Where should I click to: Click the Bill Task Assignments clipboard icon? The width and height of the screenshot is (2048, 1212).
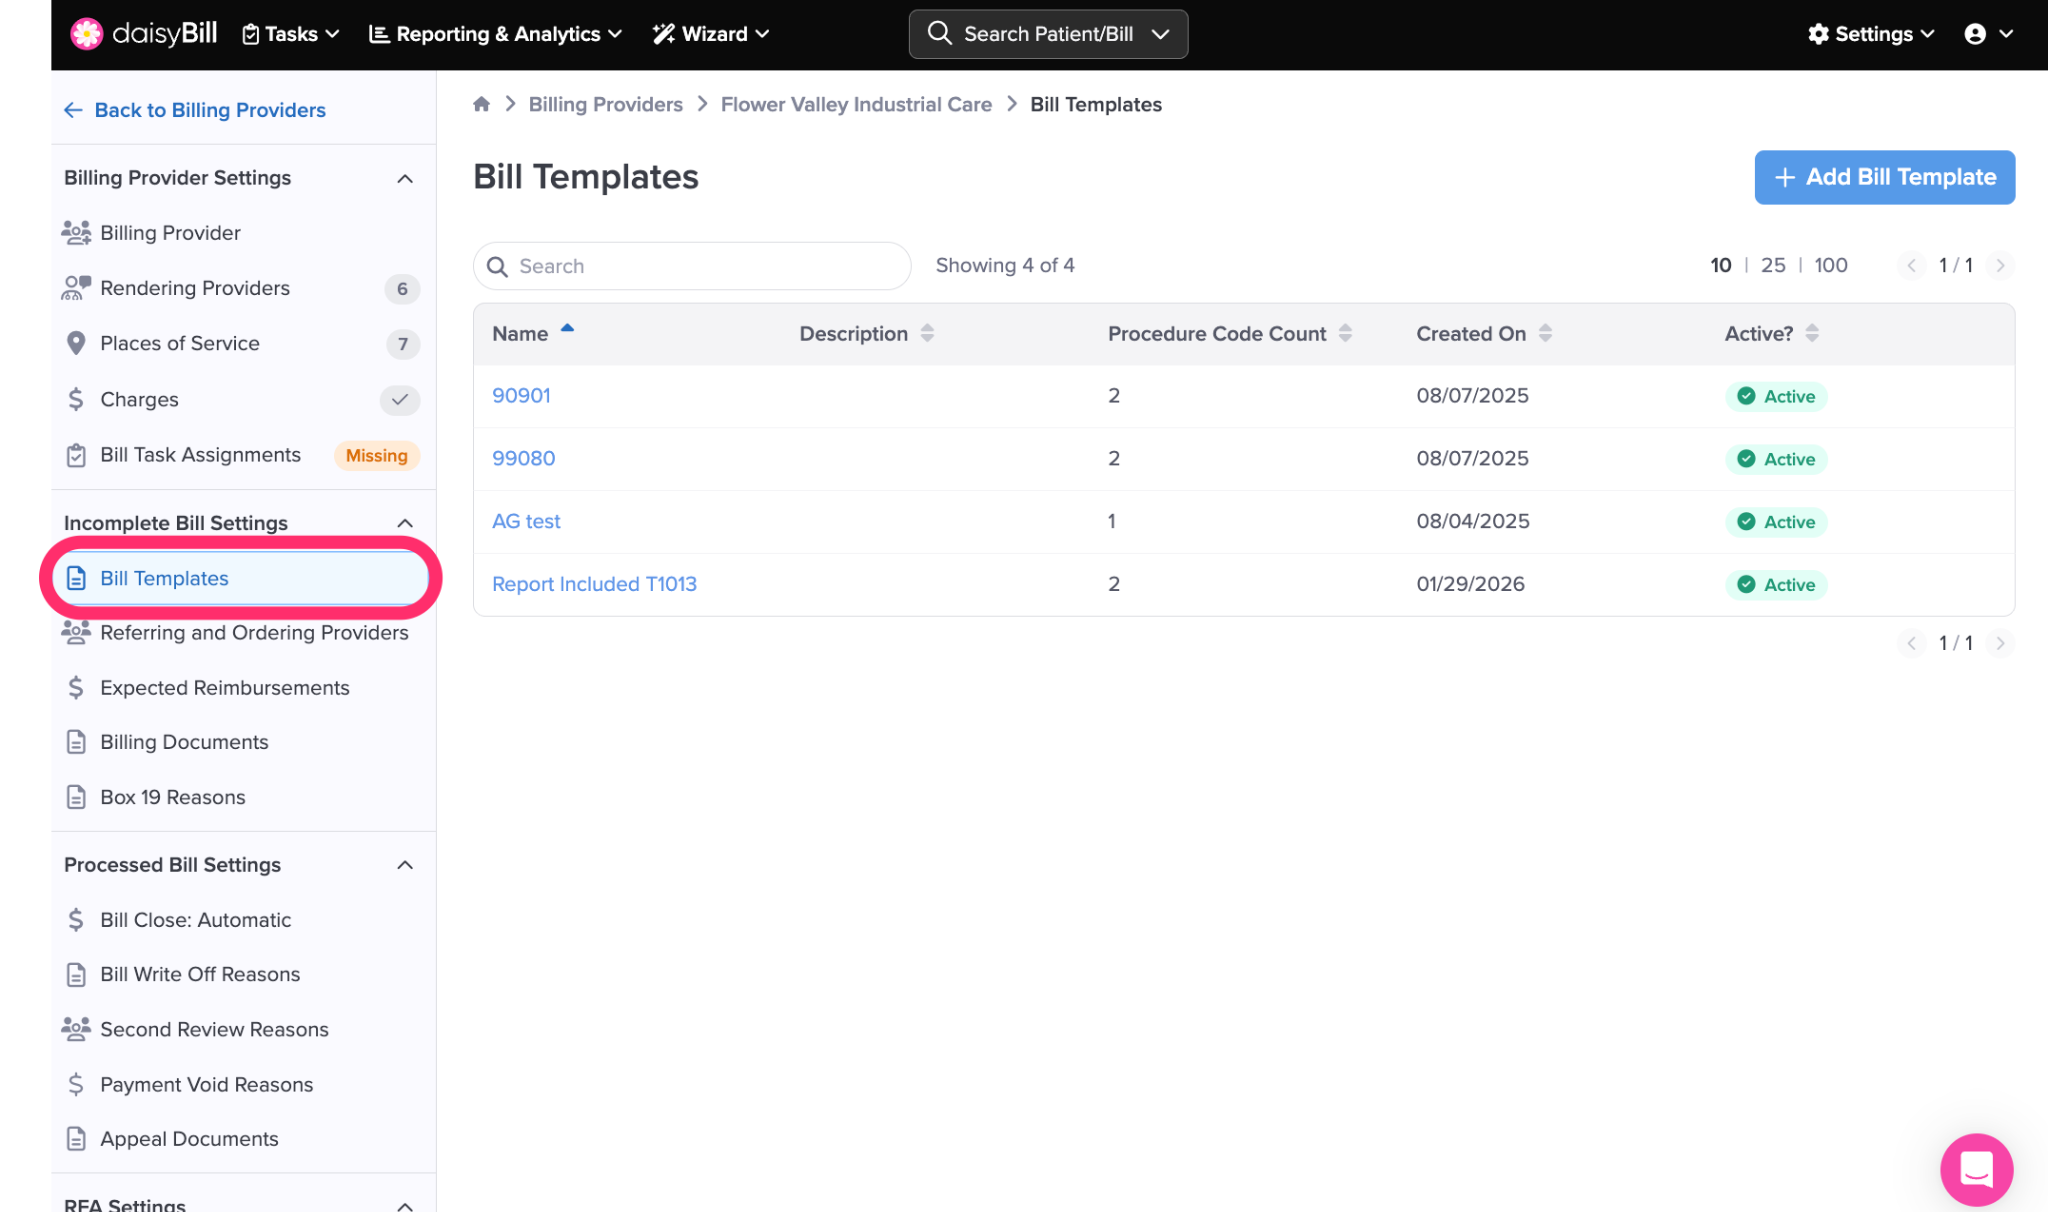pyautogui.click(x=76, y=455)
